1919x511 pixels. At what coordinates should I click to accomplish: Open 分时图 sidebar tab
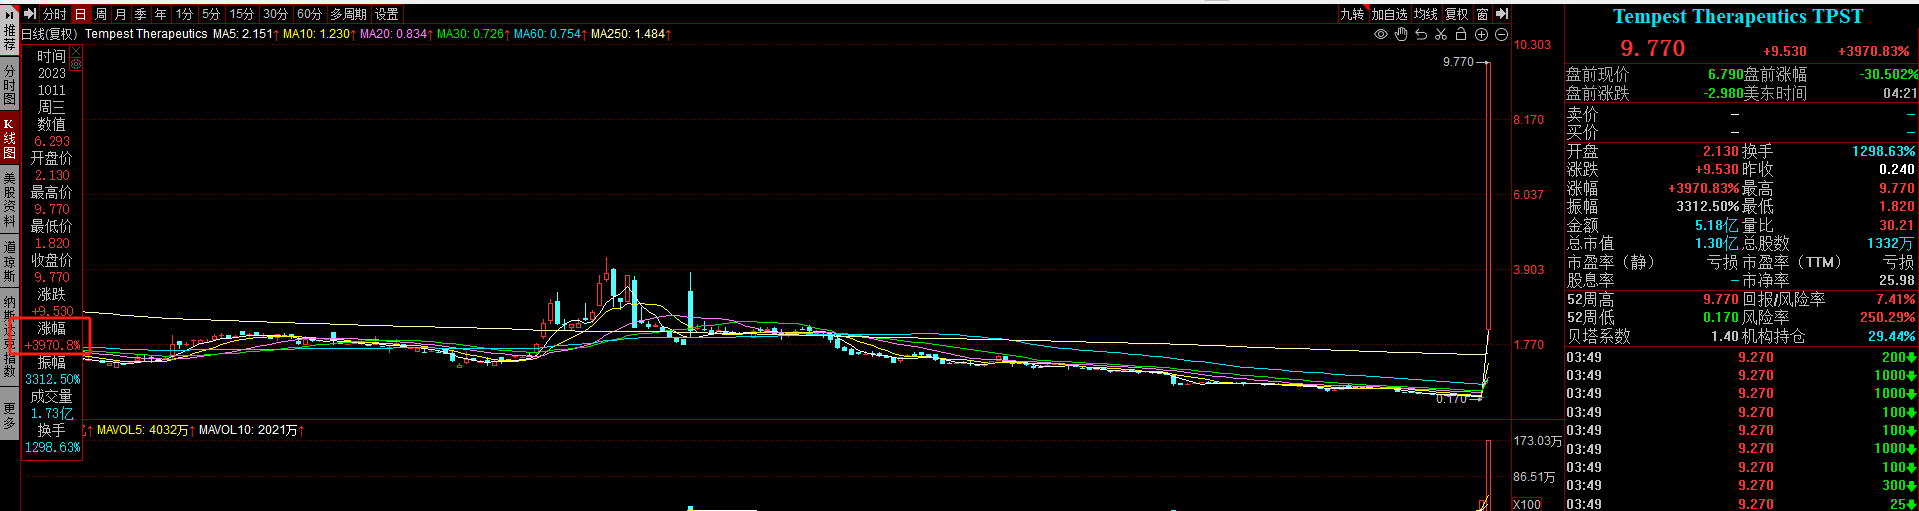(x=10, y=85)
